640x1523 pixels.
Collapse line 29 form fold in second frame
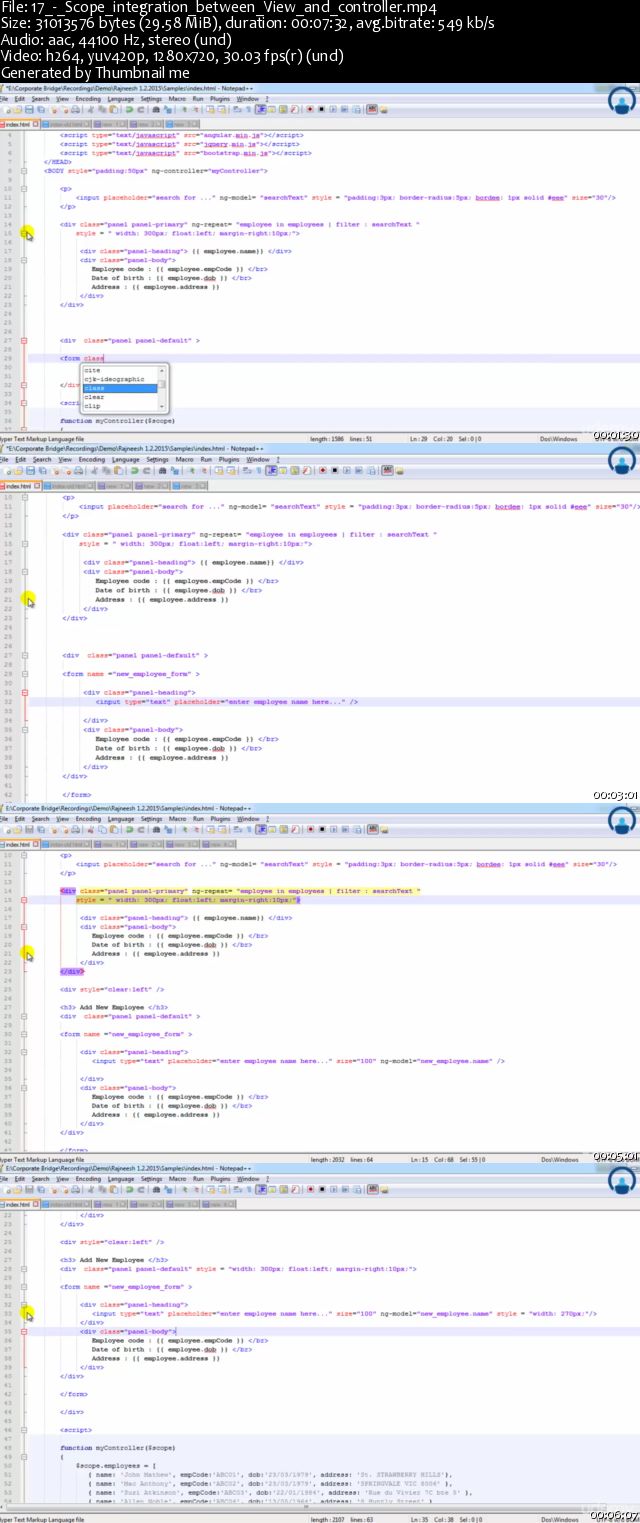(x=25, y=674)
